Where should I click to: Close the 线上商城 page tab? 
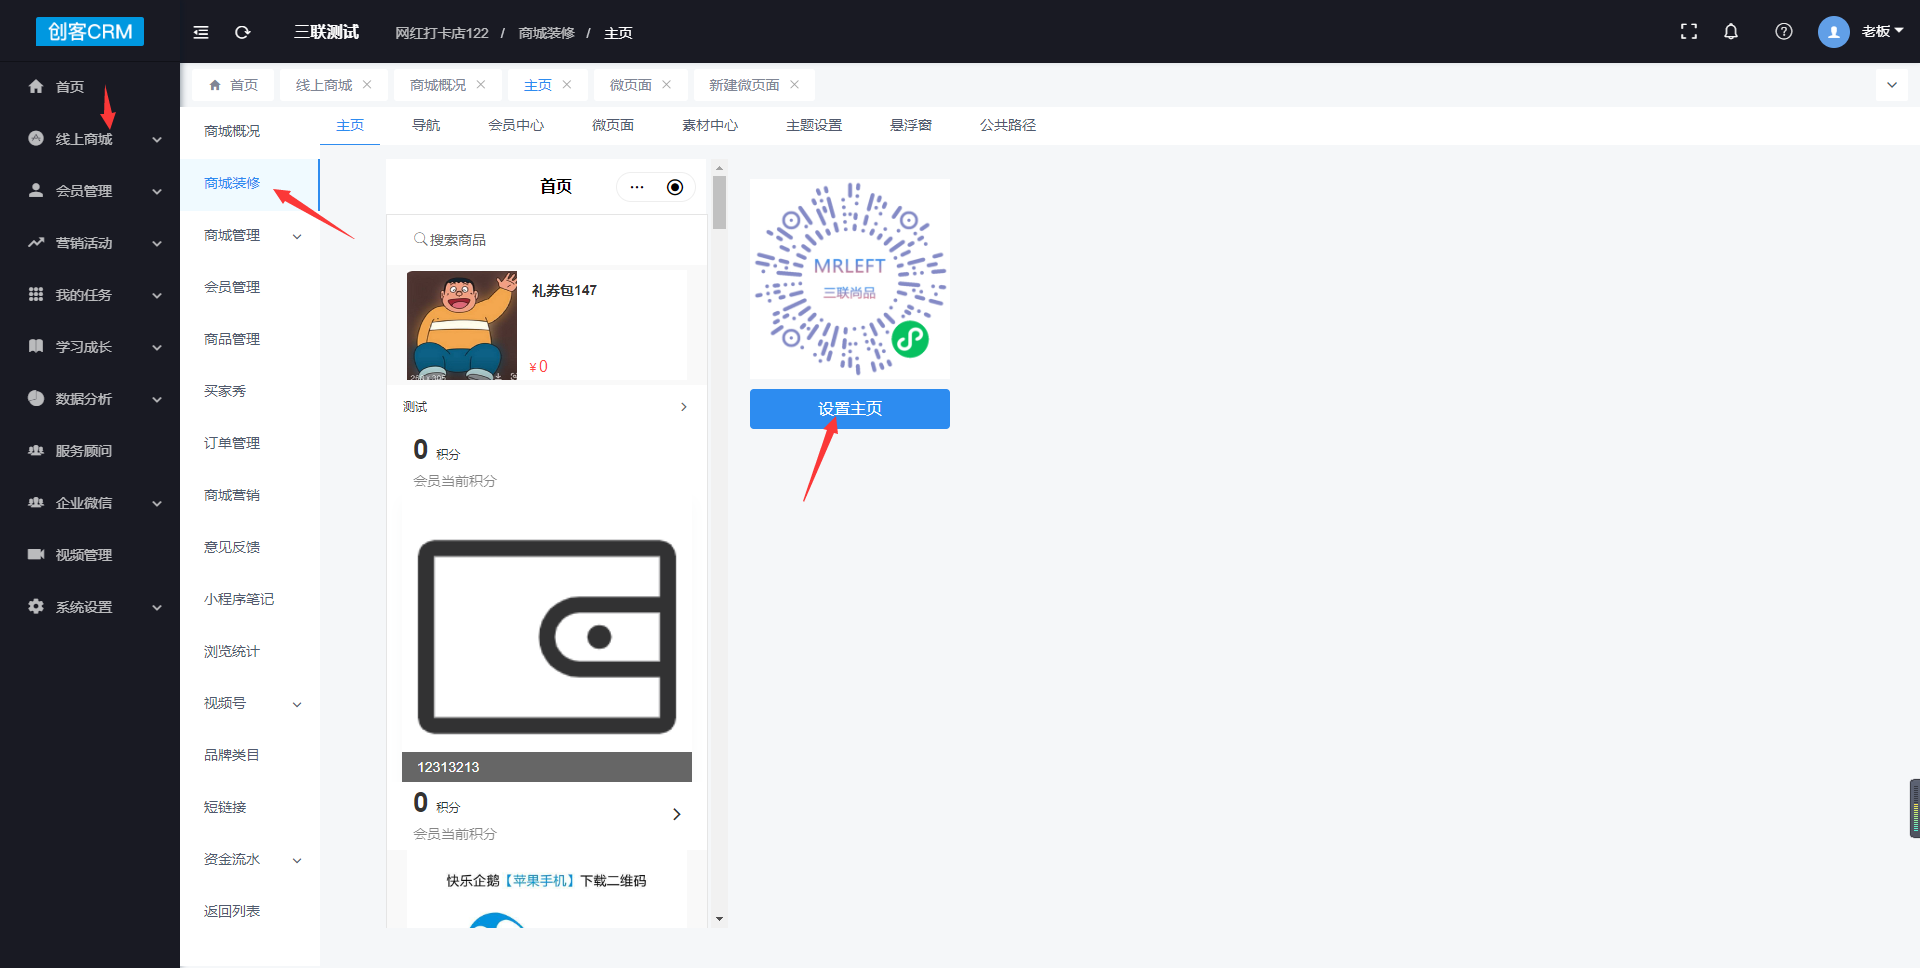tap(367, 85)
